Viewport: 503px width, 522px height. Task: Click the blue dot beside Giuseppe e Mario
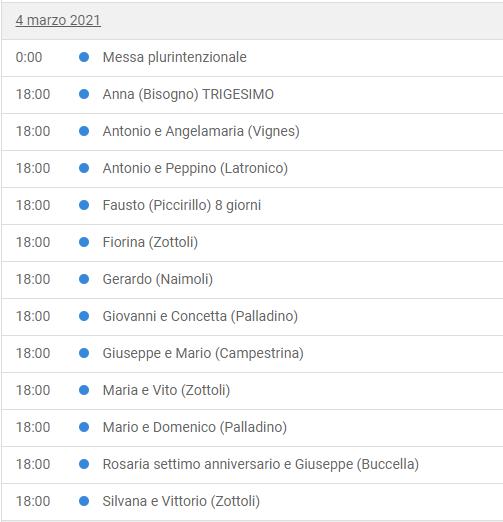click(x=84, y=353)
